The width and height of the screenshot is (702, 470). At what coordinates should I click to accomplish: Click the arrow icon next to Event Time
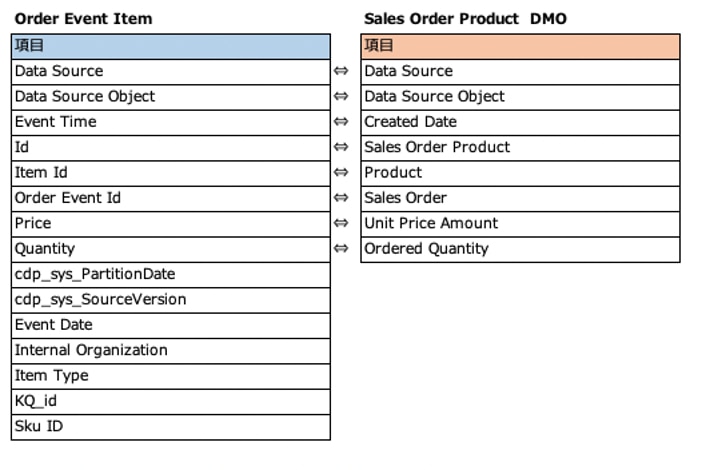coord(341,122)
